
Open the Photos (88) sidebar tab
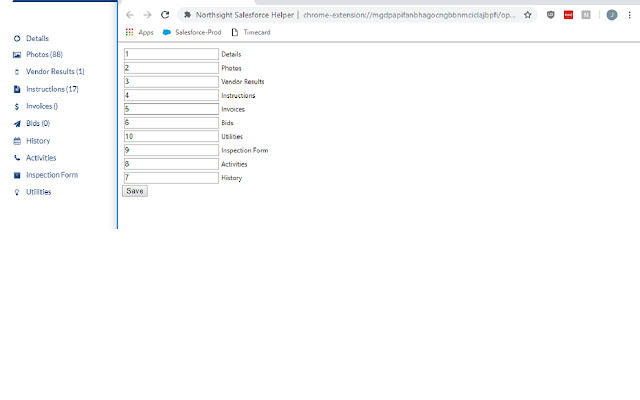(44, 54)
